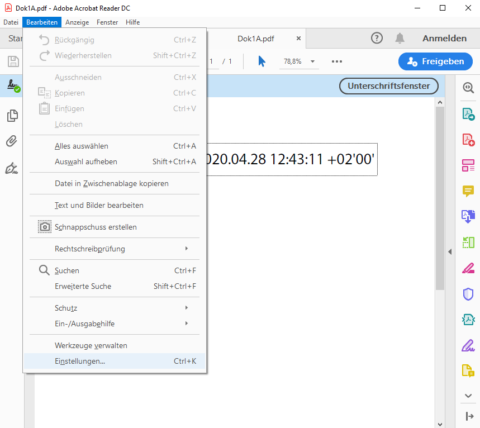Open the Comment yellow speech bubble tool
The height and width of the screenshot is (428, 480).
coord(468,191)
